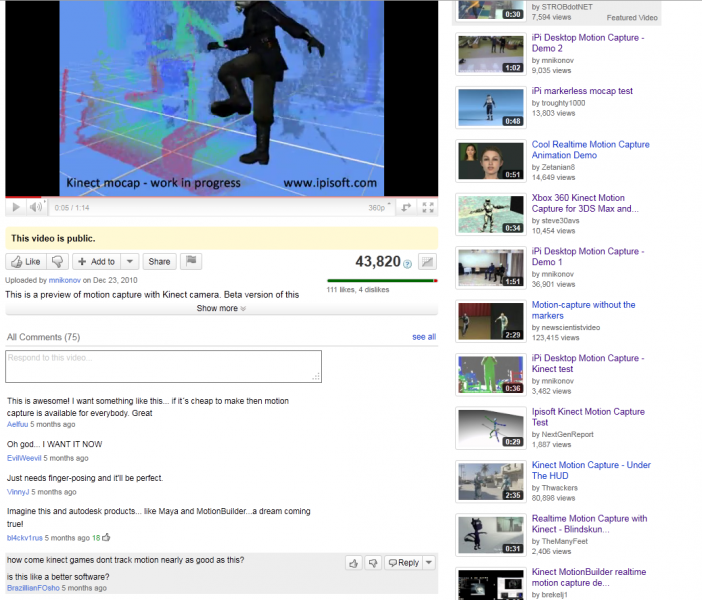Click the video progress bar
Viewport: 702px width, 600px height.
(x=222, y=197)
